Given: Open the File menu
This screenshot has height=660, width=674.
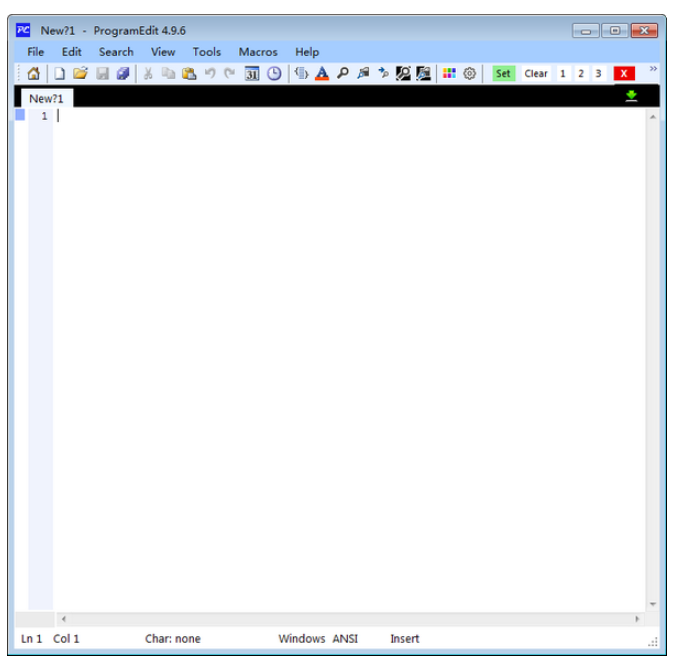Looking at the screenshot, I should click(36, 52).
